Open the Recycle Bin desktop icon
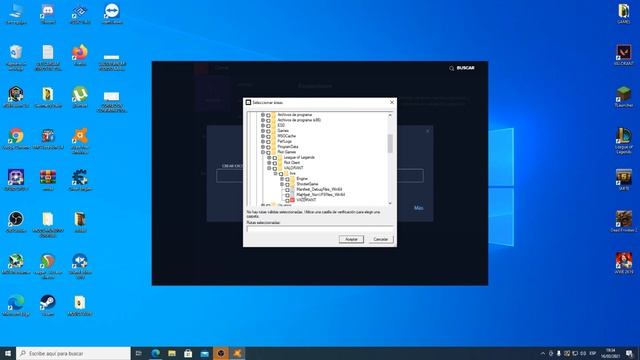The height and width of the screenshot is (360, 640). tap(16, 57)
